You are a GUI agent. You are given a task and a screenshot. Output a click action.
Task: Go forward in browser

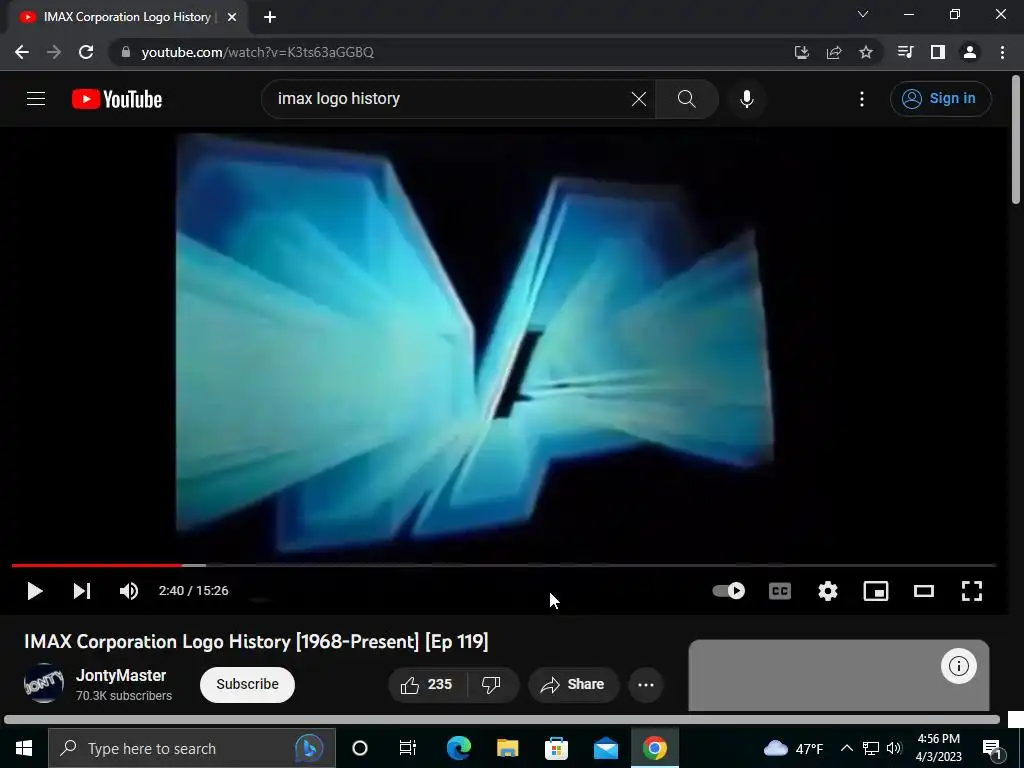[54, 52]
